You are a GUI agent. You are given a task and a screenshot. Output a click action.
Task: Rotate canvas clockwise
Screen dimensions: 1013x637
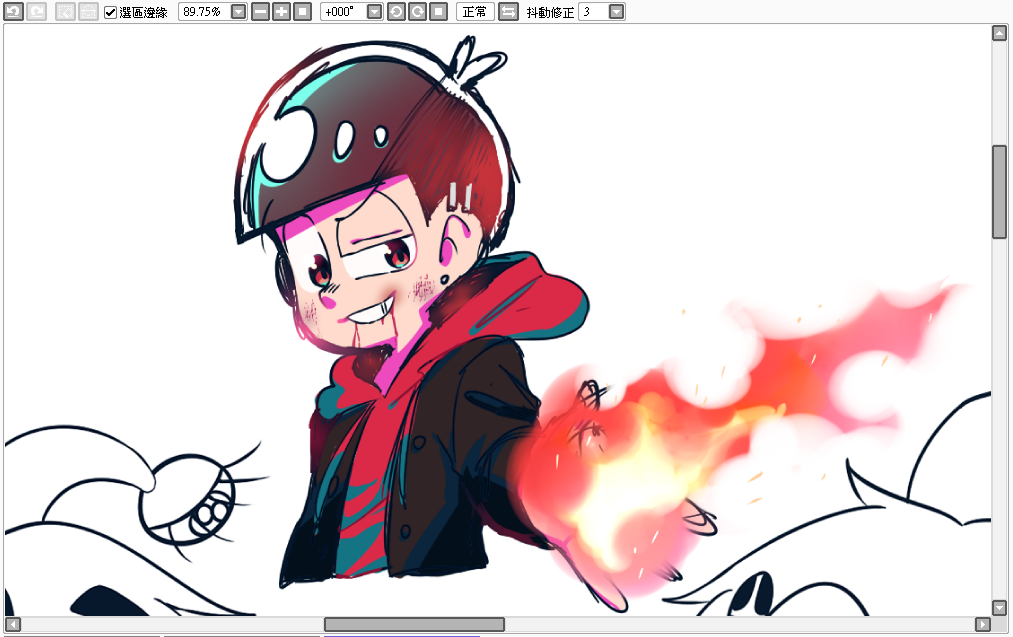[417, 12]
